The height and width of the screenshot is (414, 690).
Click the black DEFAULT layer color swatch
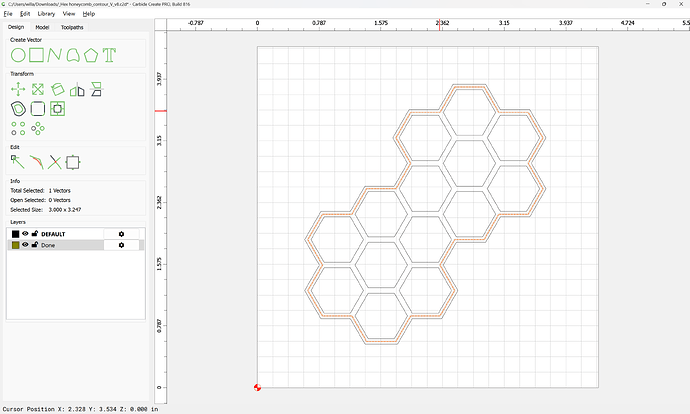point(15,234)
